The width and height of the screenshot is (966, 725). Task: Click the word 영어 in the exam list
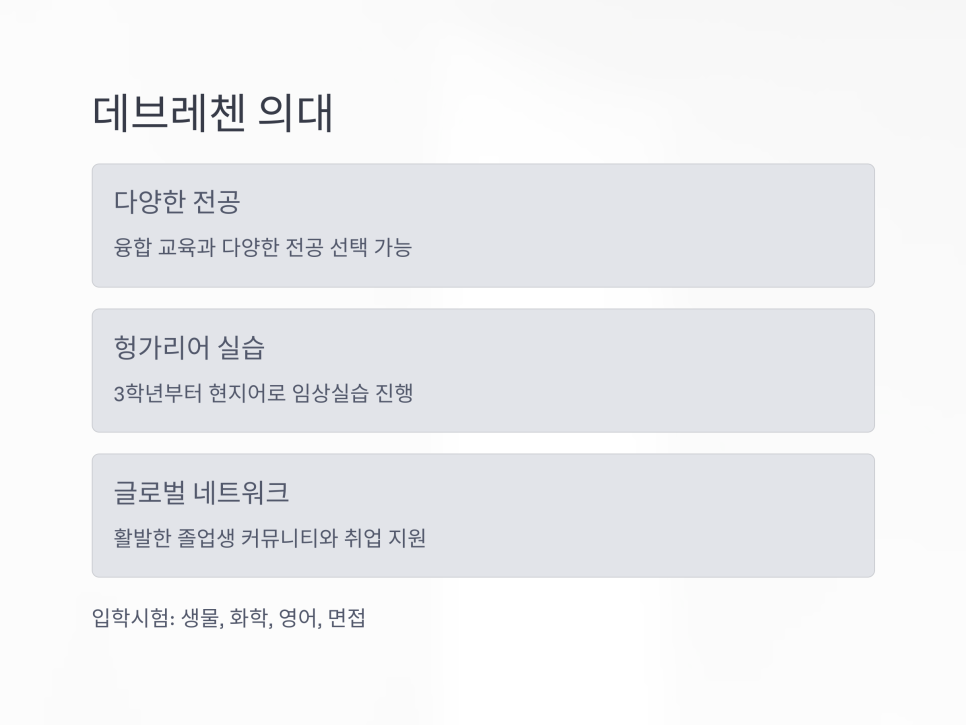[x=298, y=618]
